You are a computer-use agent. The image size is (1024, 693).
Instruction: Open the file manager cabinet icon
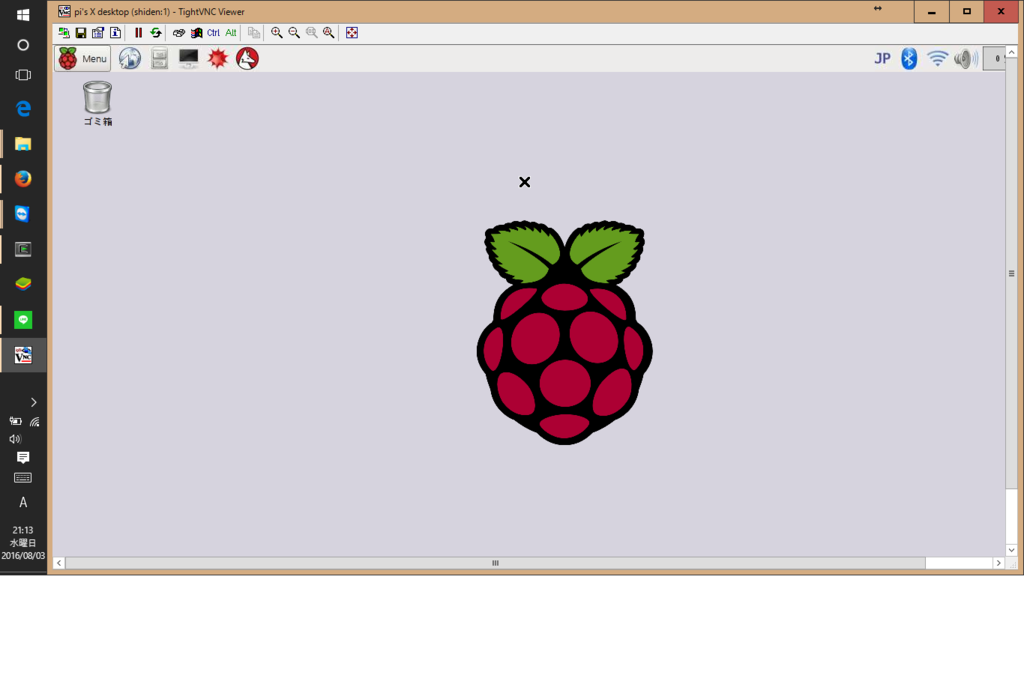coord(159,59)
